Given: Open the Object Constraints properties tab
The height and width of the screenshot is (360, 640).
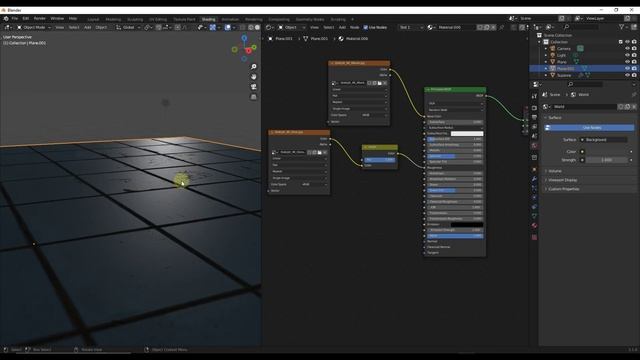Looking at the screenshot, I should click(x=534, y=207).
